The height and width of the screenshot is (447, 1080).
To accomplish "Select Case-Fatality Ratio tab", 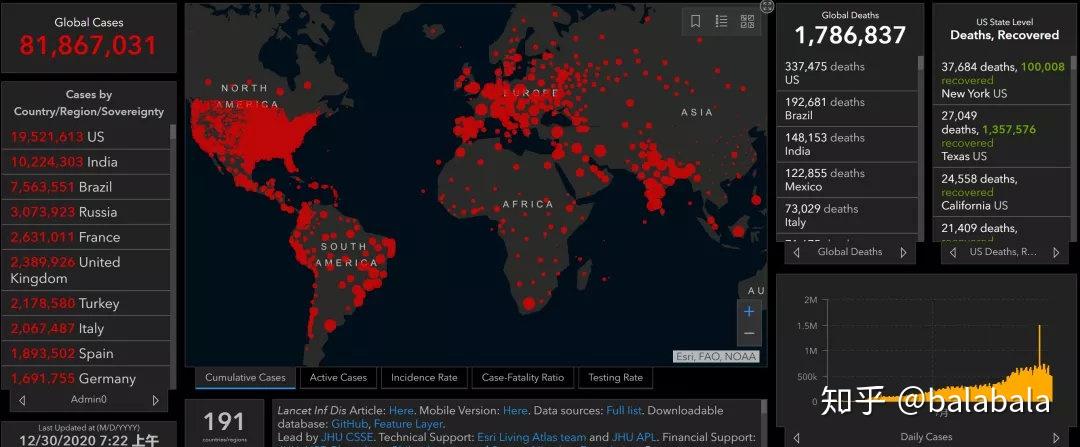I will point(523,377).
